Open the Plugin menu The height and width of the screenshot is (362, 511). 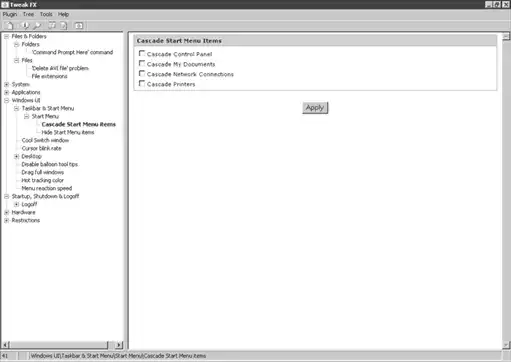(x=10, y=14)
